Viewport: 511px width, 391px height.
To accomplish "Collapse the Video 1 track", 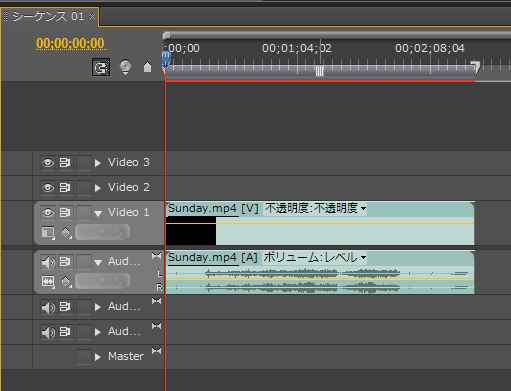I will (x=98, y=213).
